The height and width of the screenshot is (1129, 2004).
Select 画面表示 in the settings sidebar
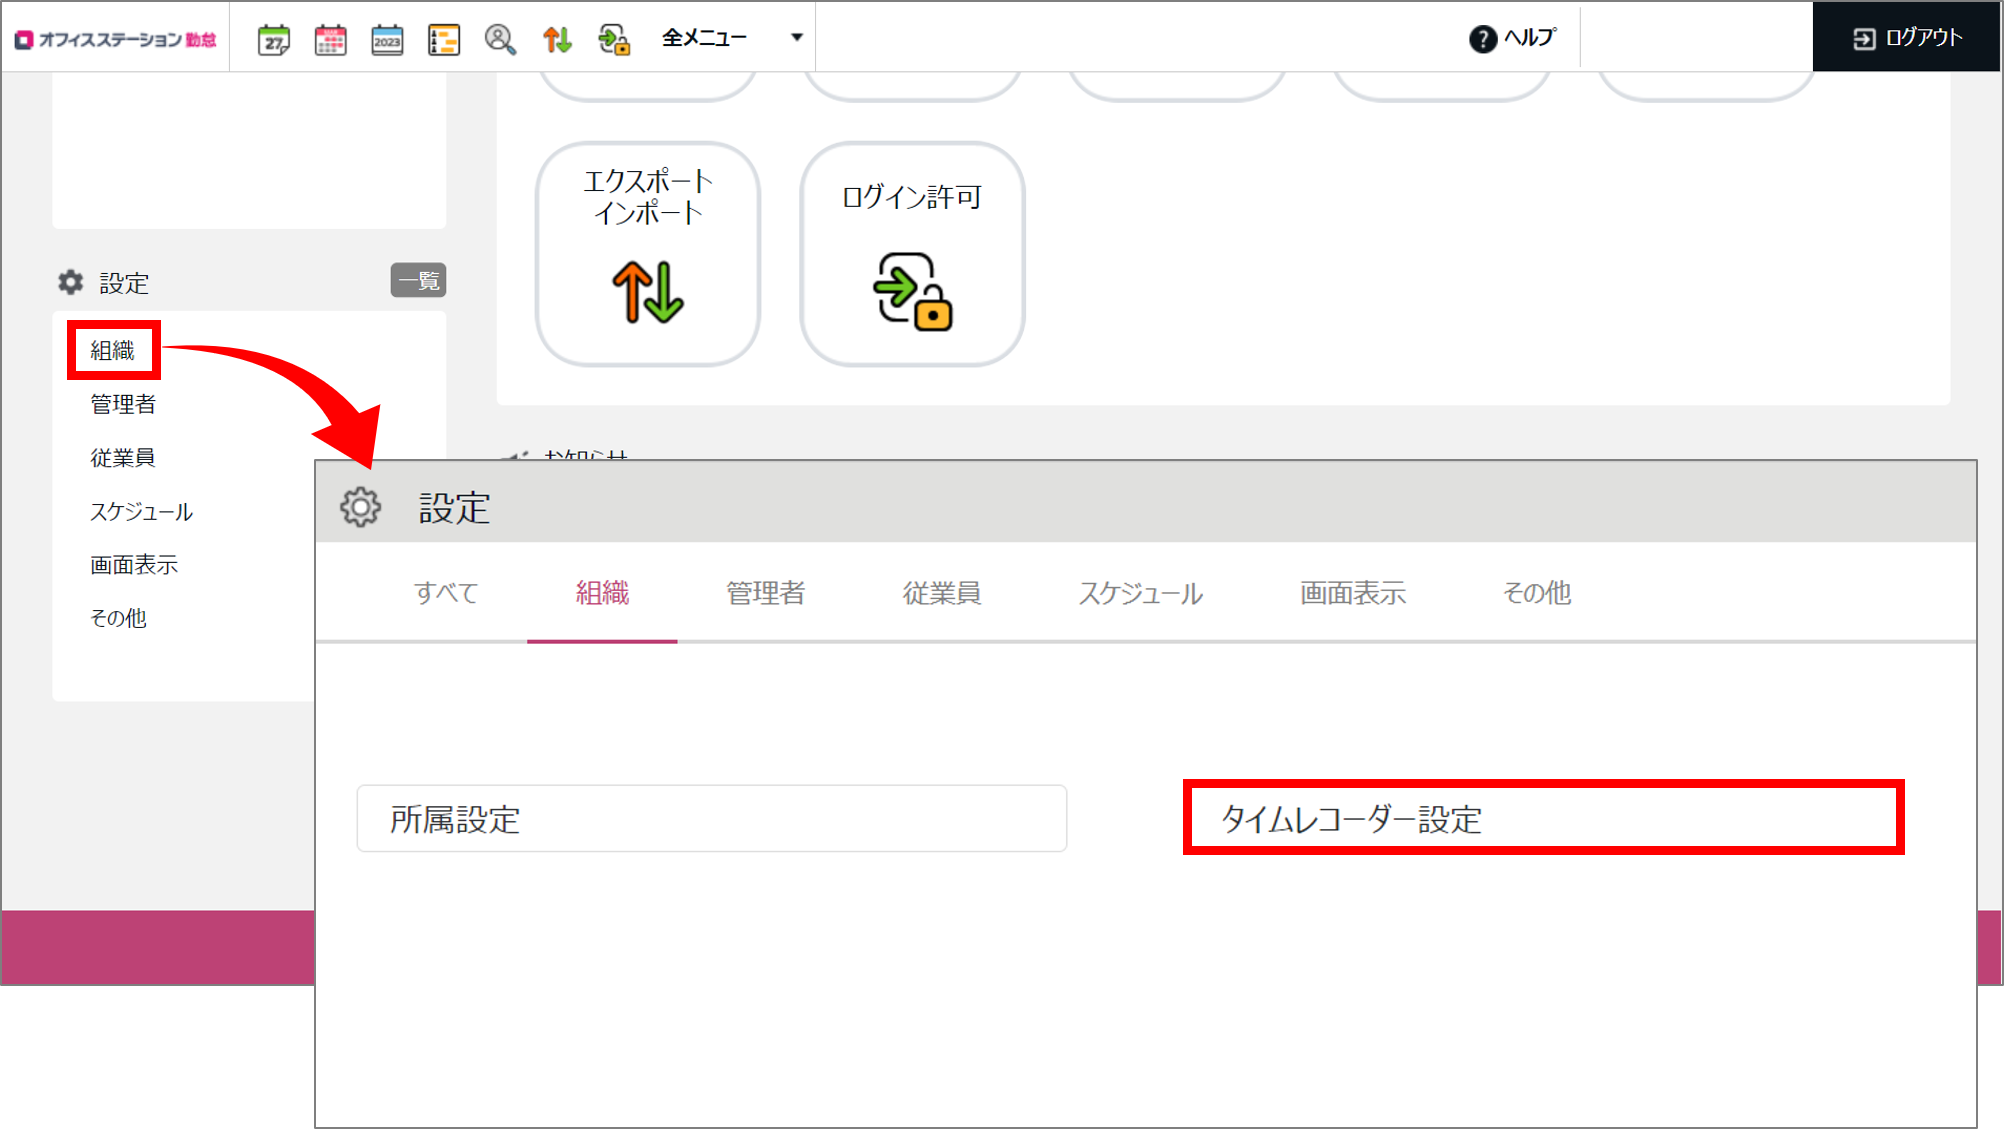pos(134,564)
